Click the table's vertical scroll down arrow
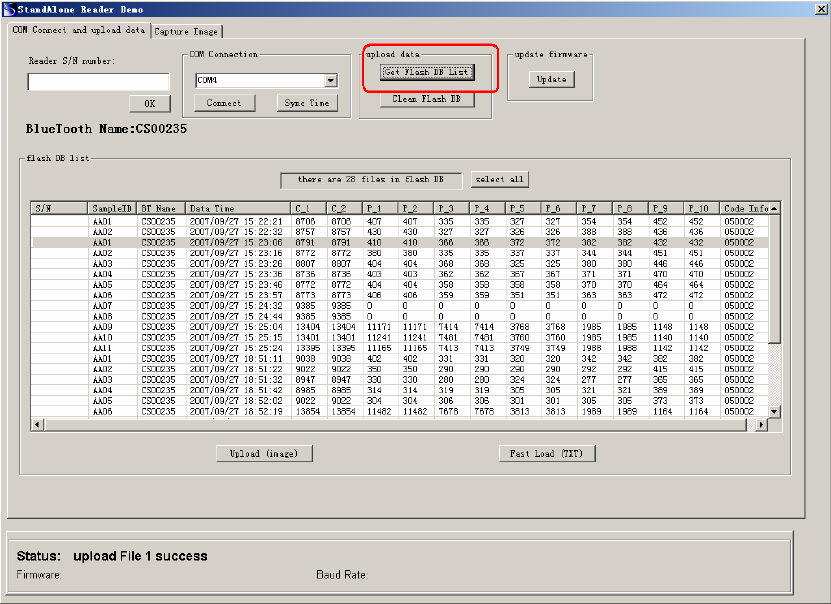Screen dimensions: 831x604 pyautogui.click(x=774, y=412)
